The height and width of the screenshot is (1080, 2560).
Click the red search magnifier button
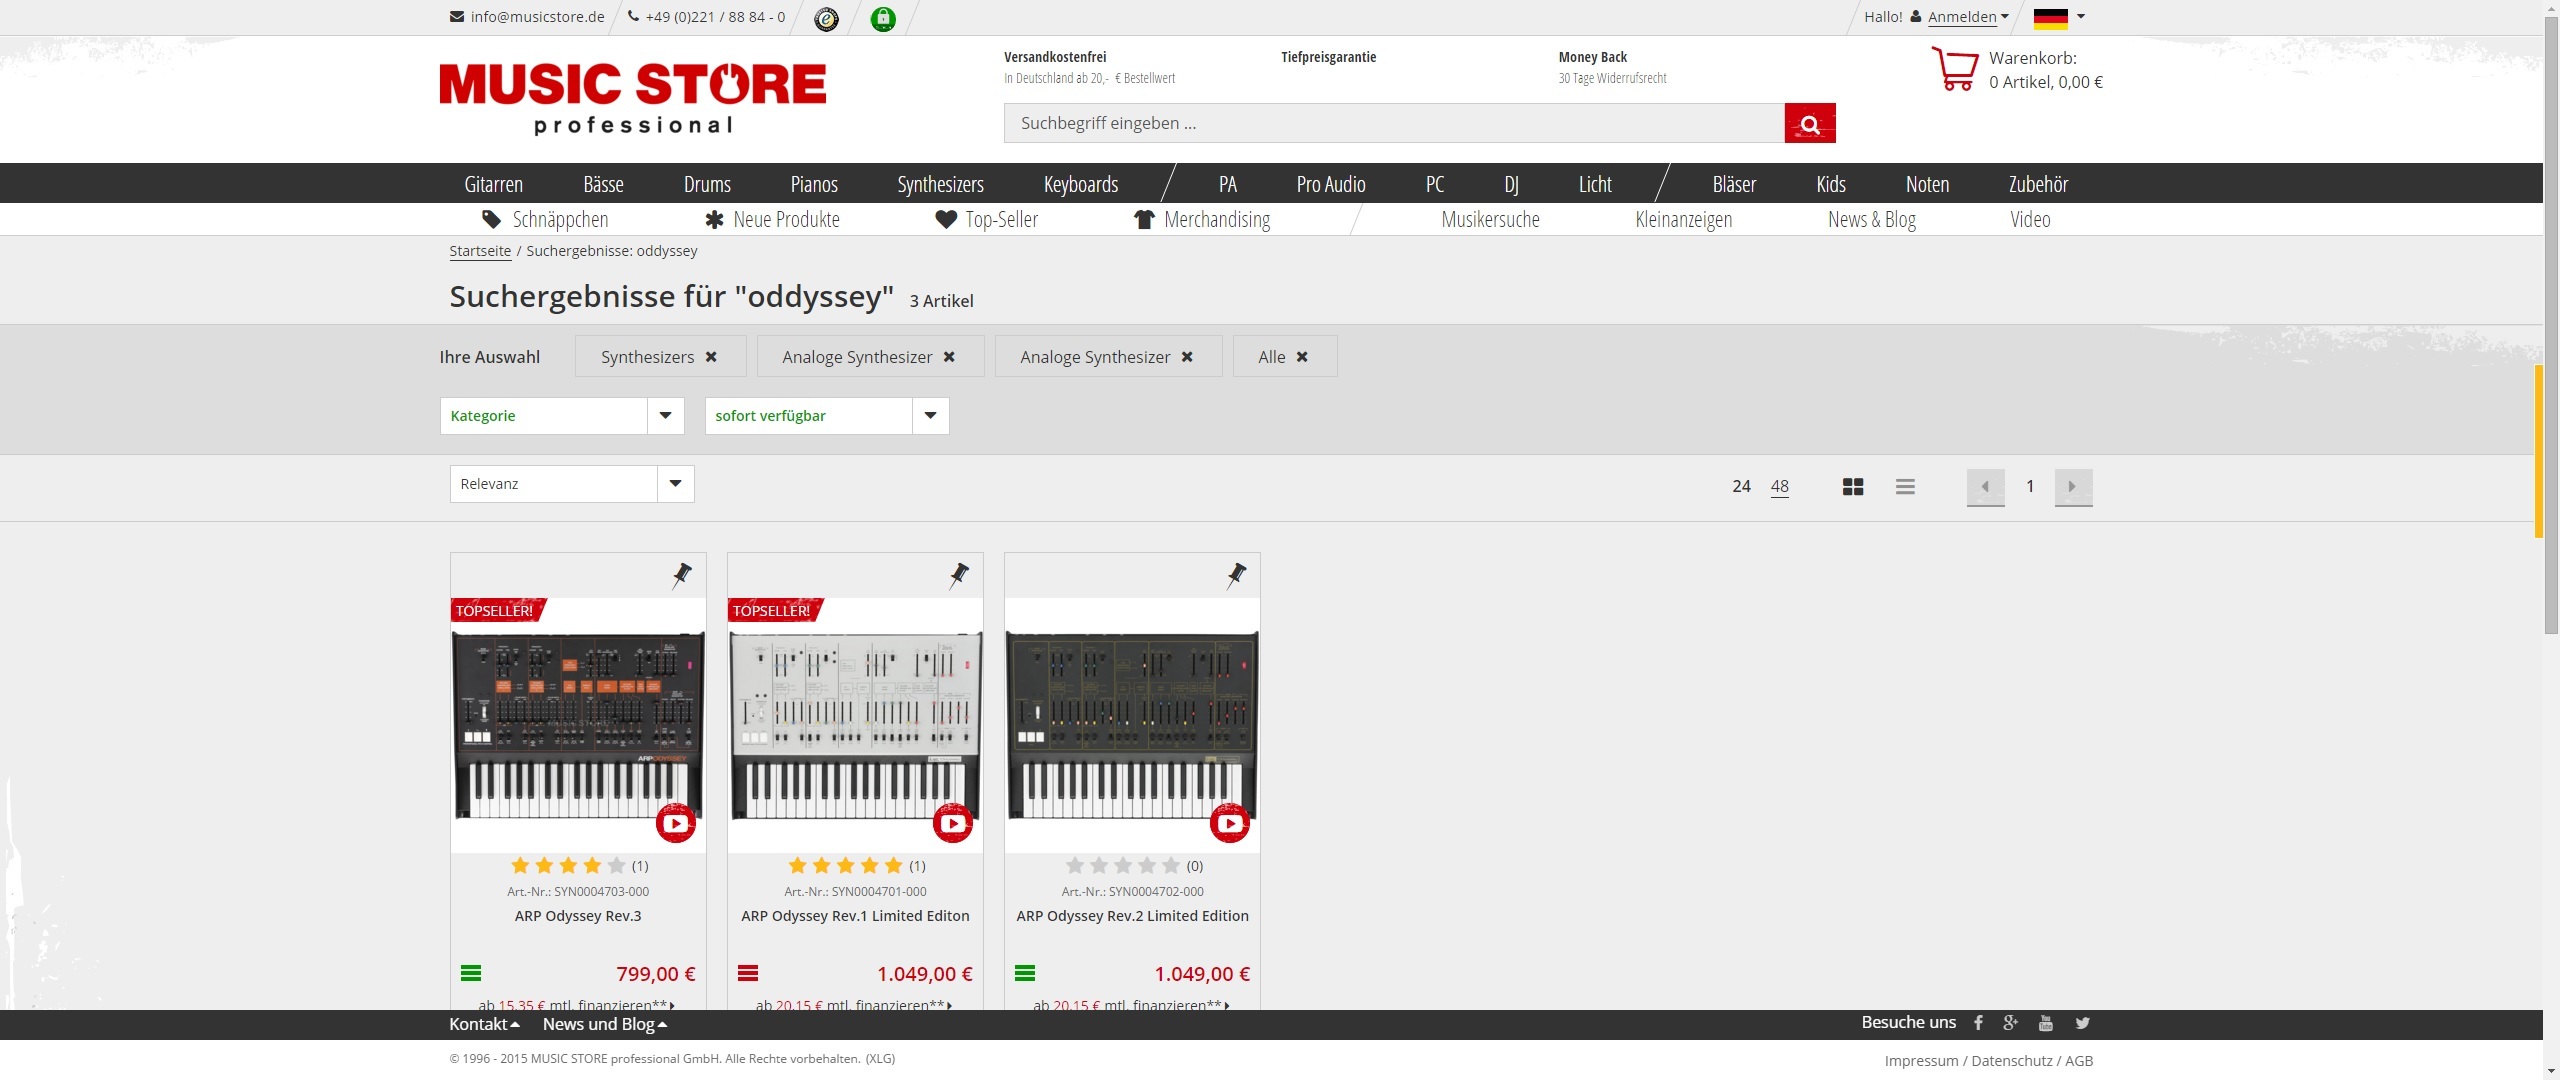[1809, 123]
